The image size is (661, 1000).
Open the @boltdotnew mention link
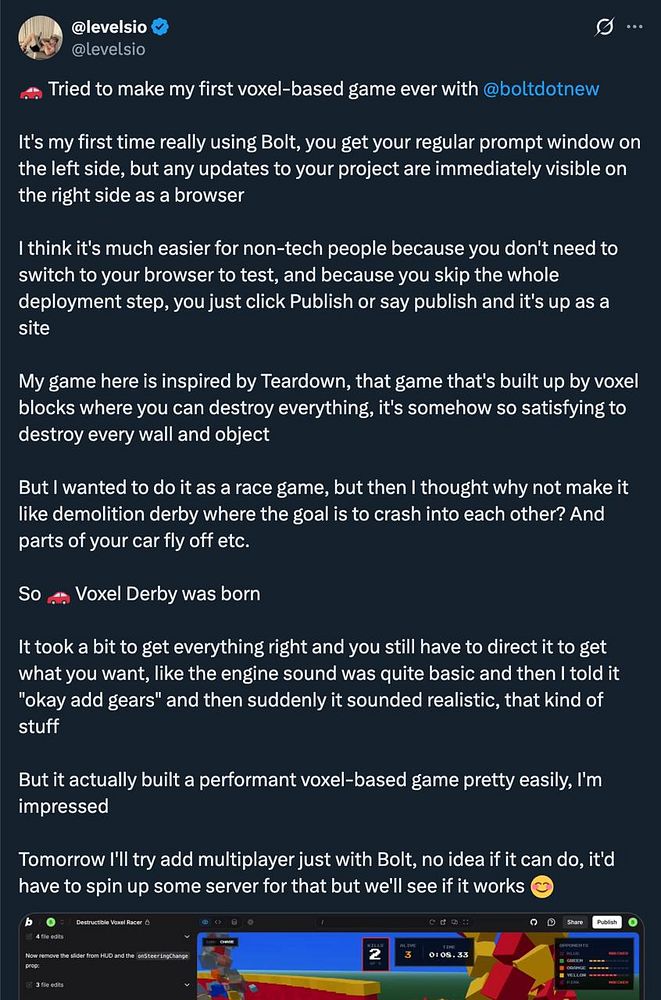coord(541,89)
